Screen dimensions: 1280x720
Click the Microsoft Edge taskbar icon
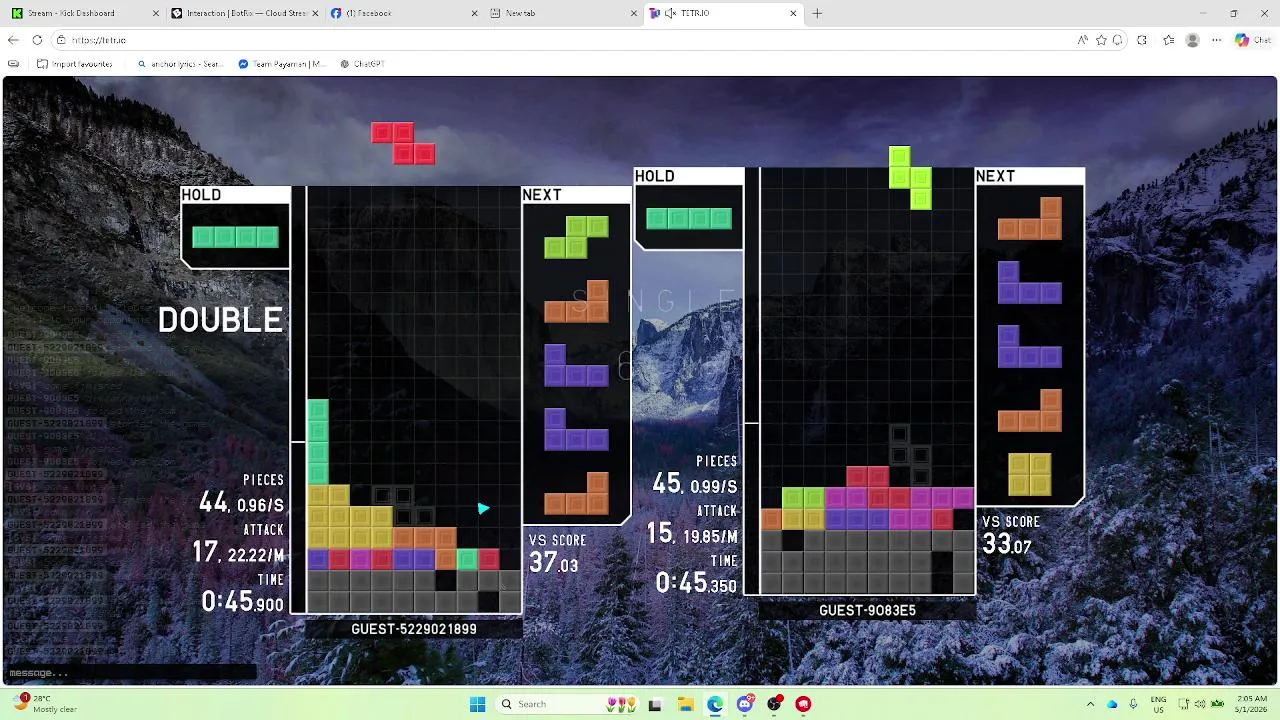pos(715,704)
